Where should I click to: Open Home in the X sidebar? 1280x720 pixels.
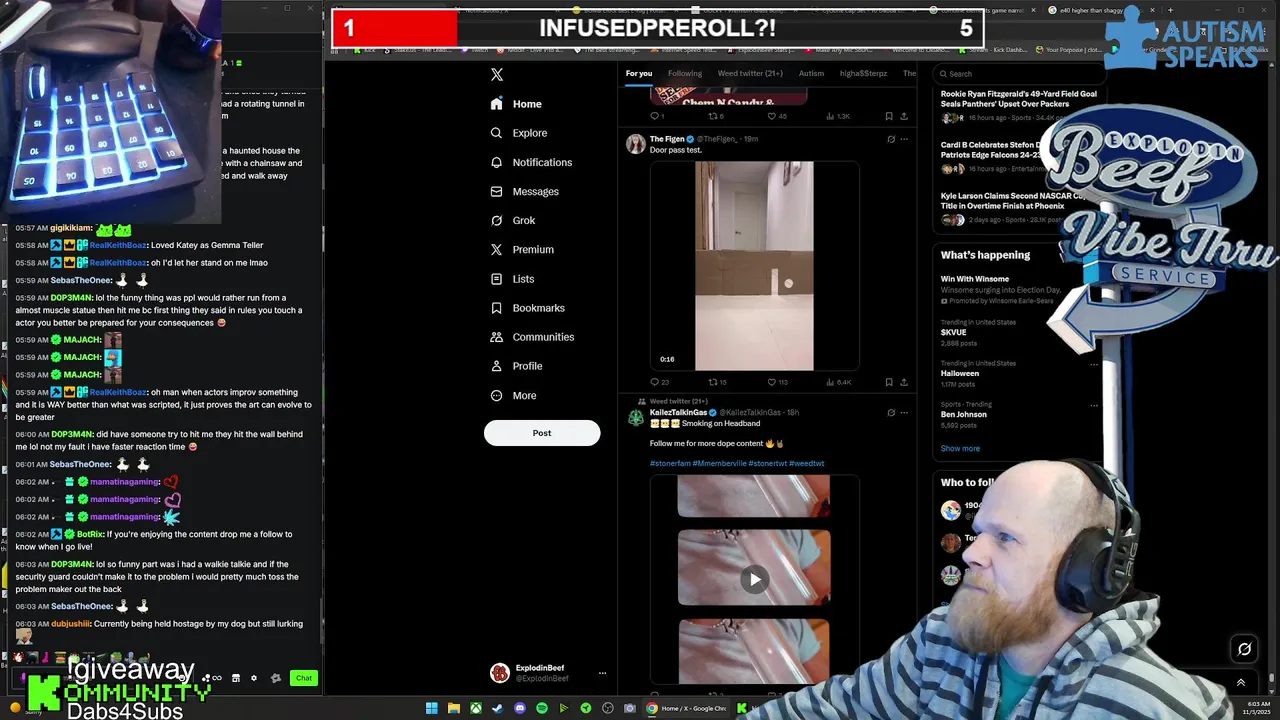(x=516, y=104)
